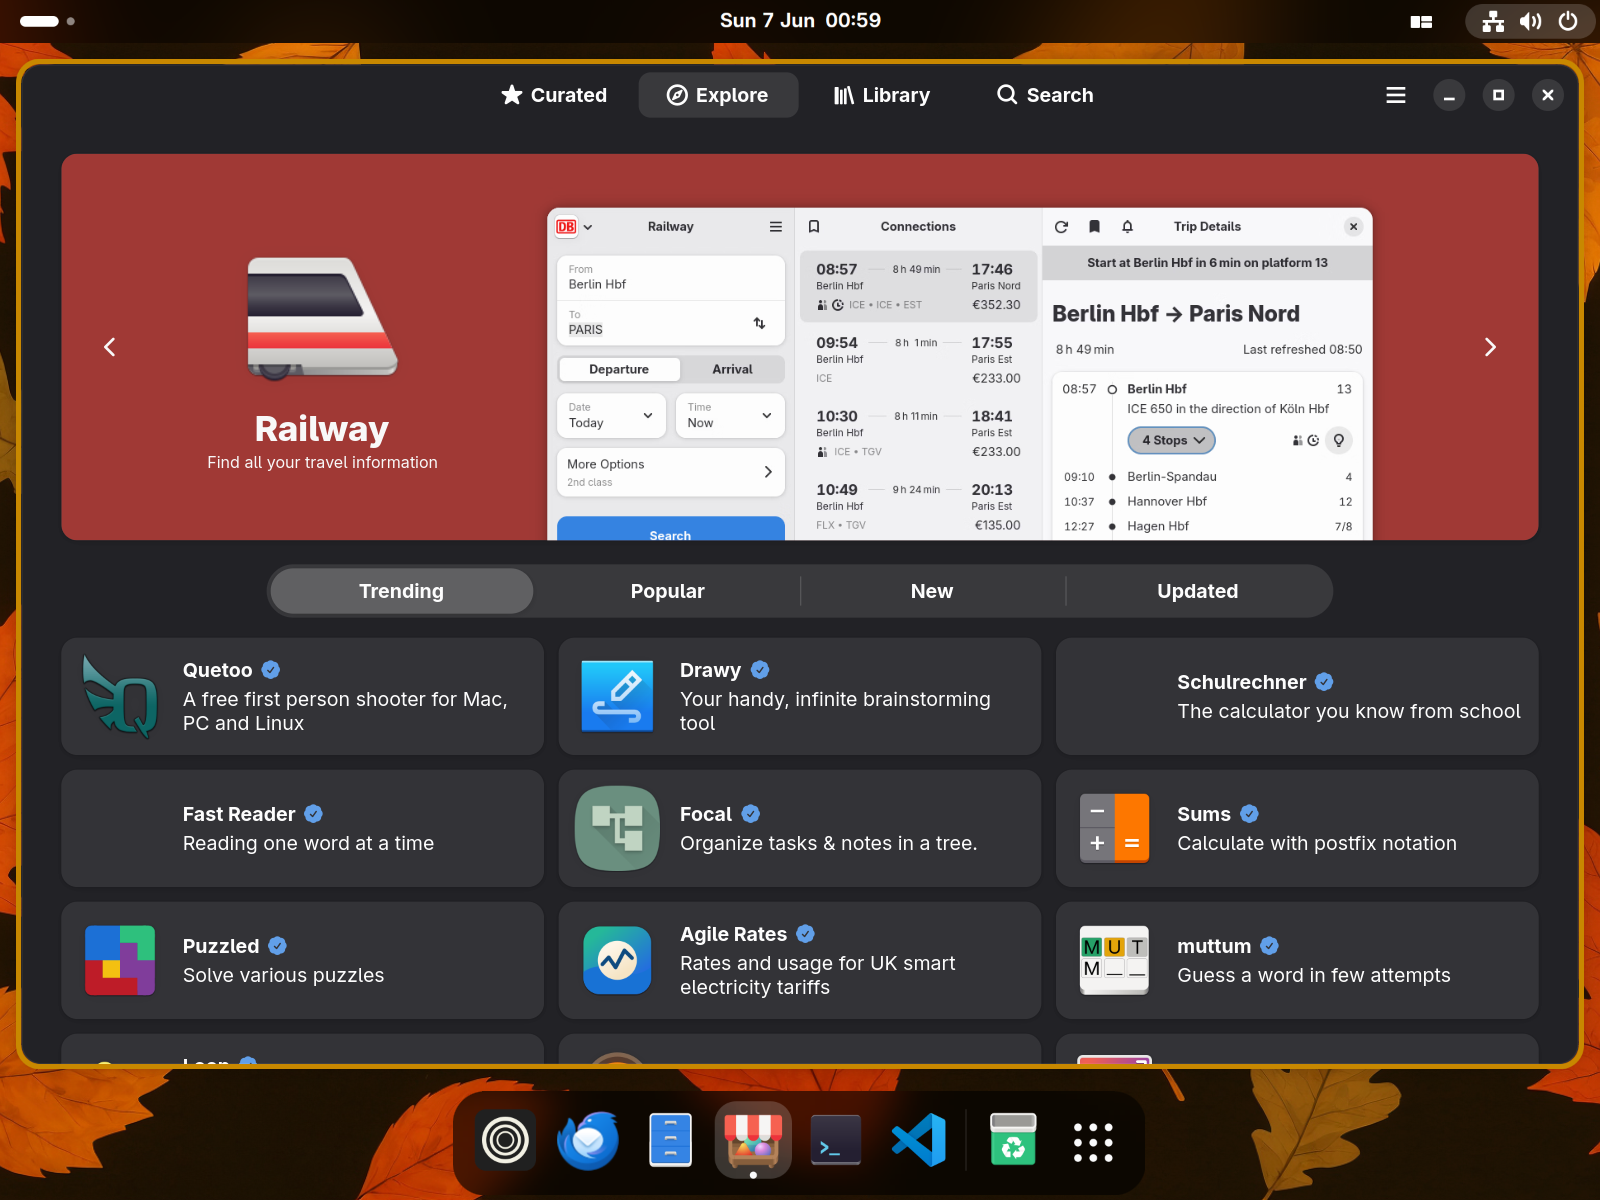
Task: Open the Railway featured app banner
Action: pyautogui.click(x=799, y=347)
